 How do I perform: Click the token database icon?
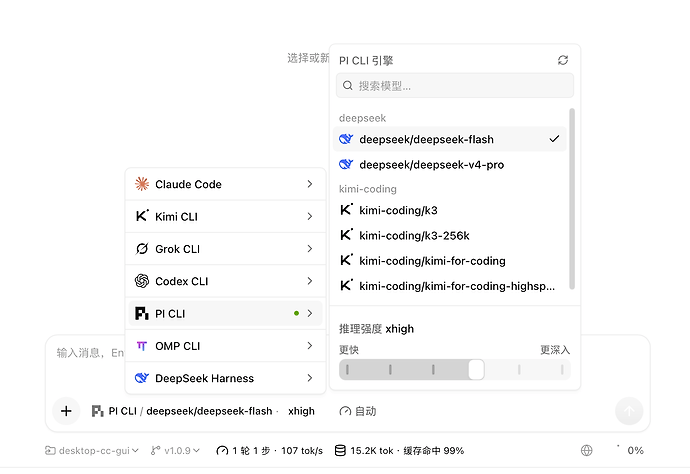(x=340, y=450)
